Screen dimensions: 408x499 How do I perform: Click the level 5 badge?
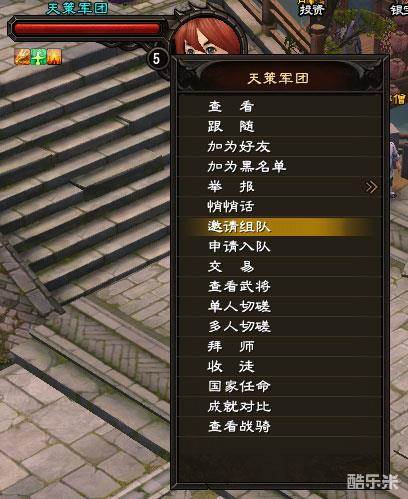pyautogui.click(x=157, y=59)
